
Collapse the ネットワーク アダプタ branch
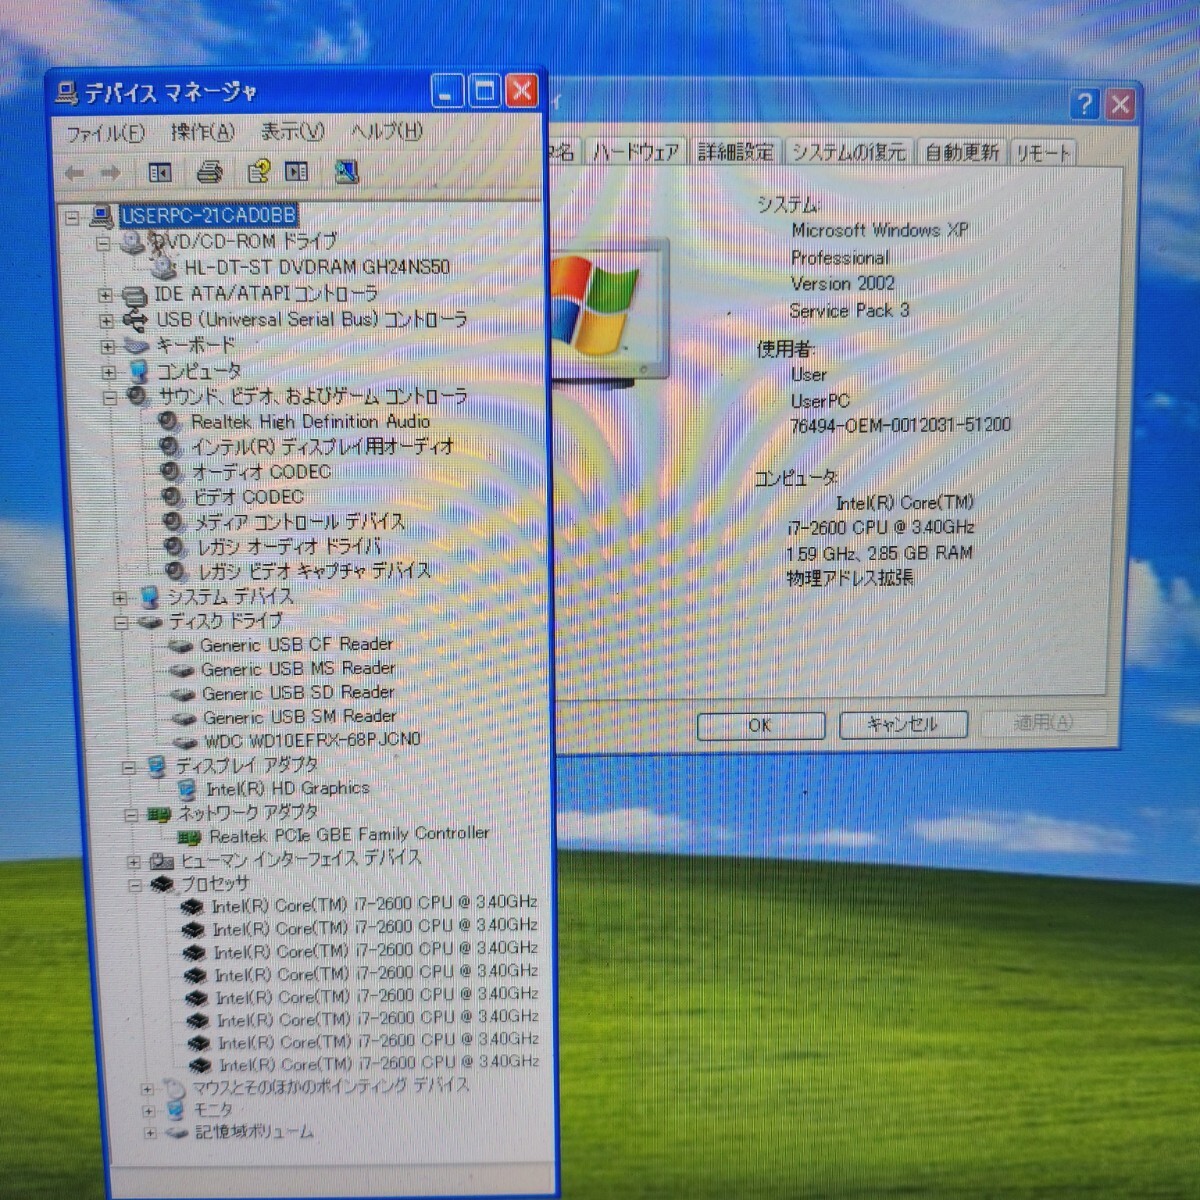tap(131, 815)
